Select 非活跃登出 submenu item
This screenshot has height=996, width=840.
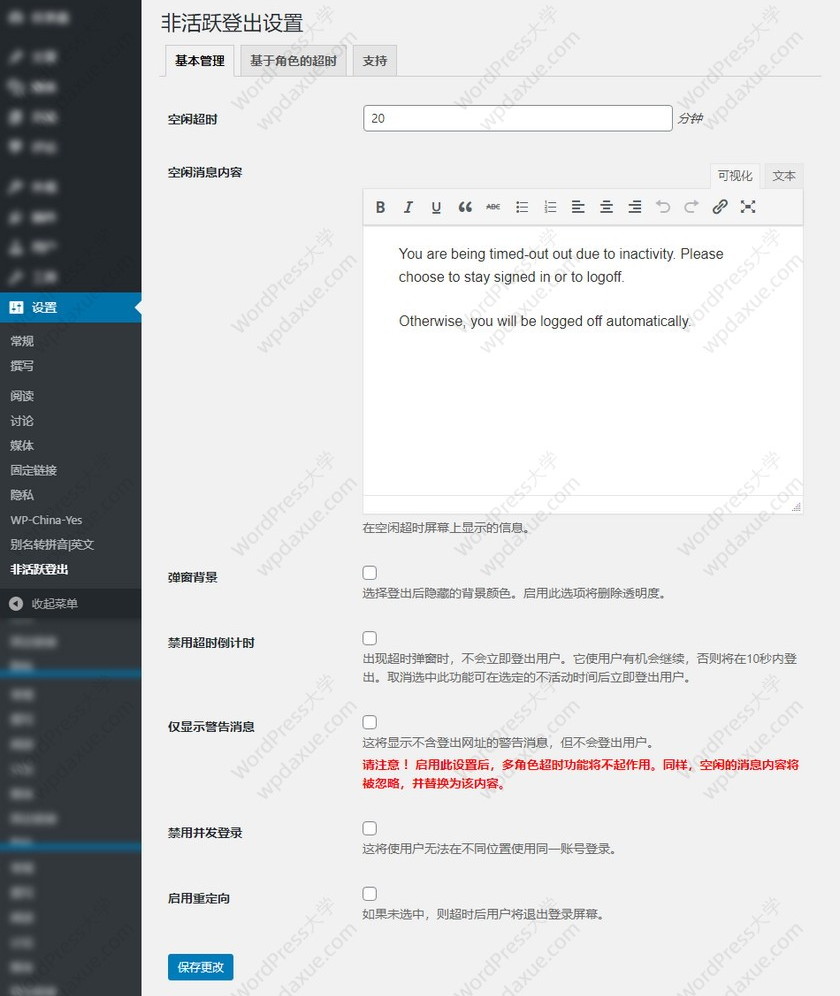click(39, 569)
